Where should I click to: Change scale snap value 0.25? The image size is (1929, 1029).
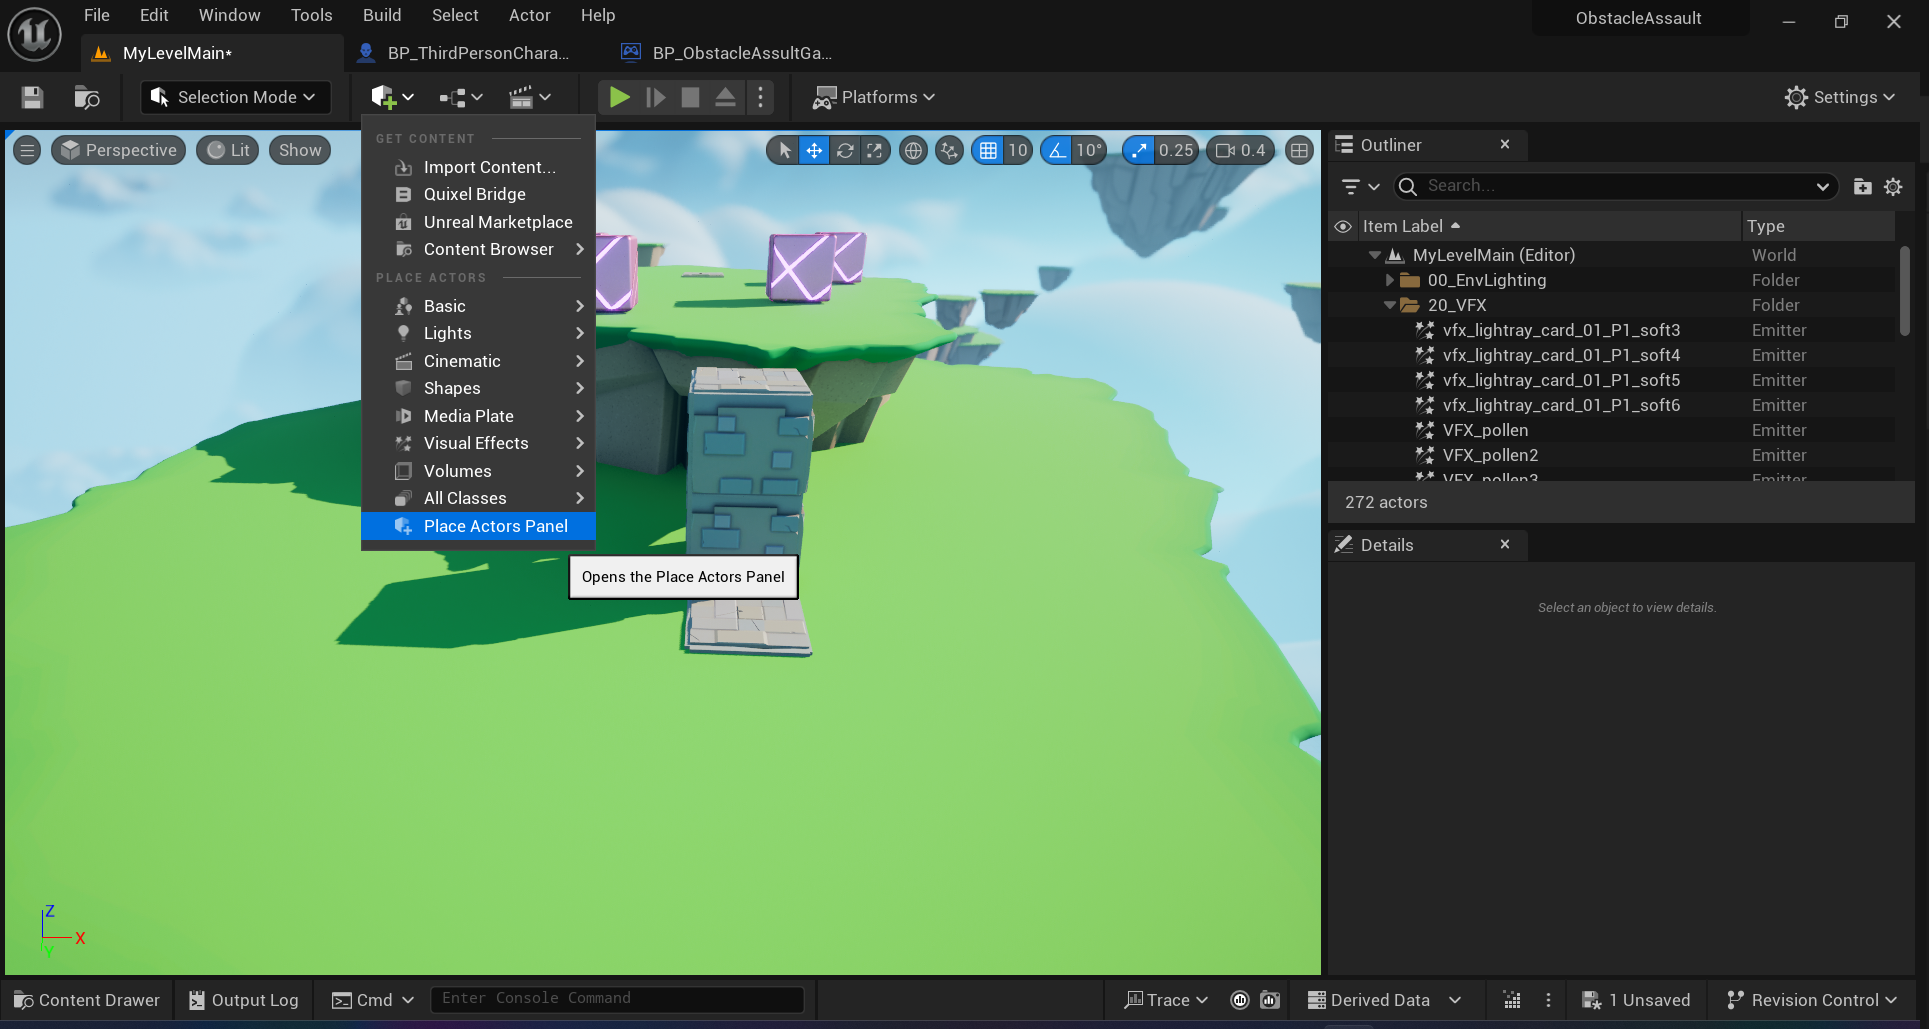[x=1176, y=150]
